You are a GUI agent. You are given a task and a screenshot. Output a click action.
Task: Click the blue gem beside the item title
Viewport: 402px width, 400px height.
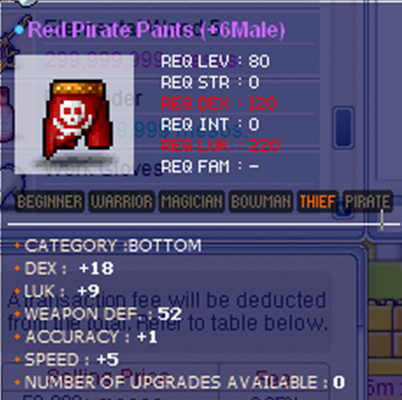coord(19,30)
